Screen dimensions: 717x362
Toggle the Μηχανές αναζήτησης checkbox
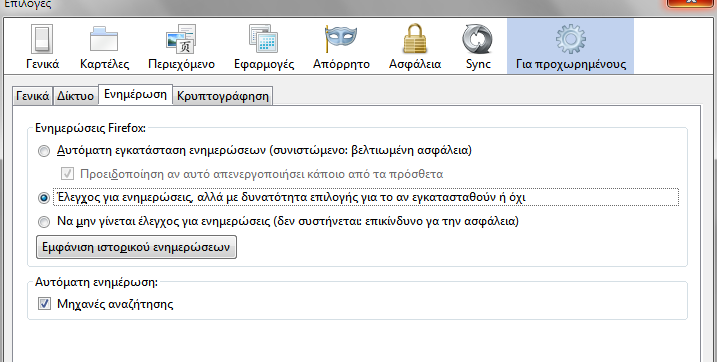coord(44,303)
